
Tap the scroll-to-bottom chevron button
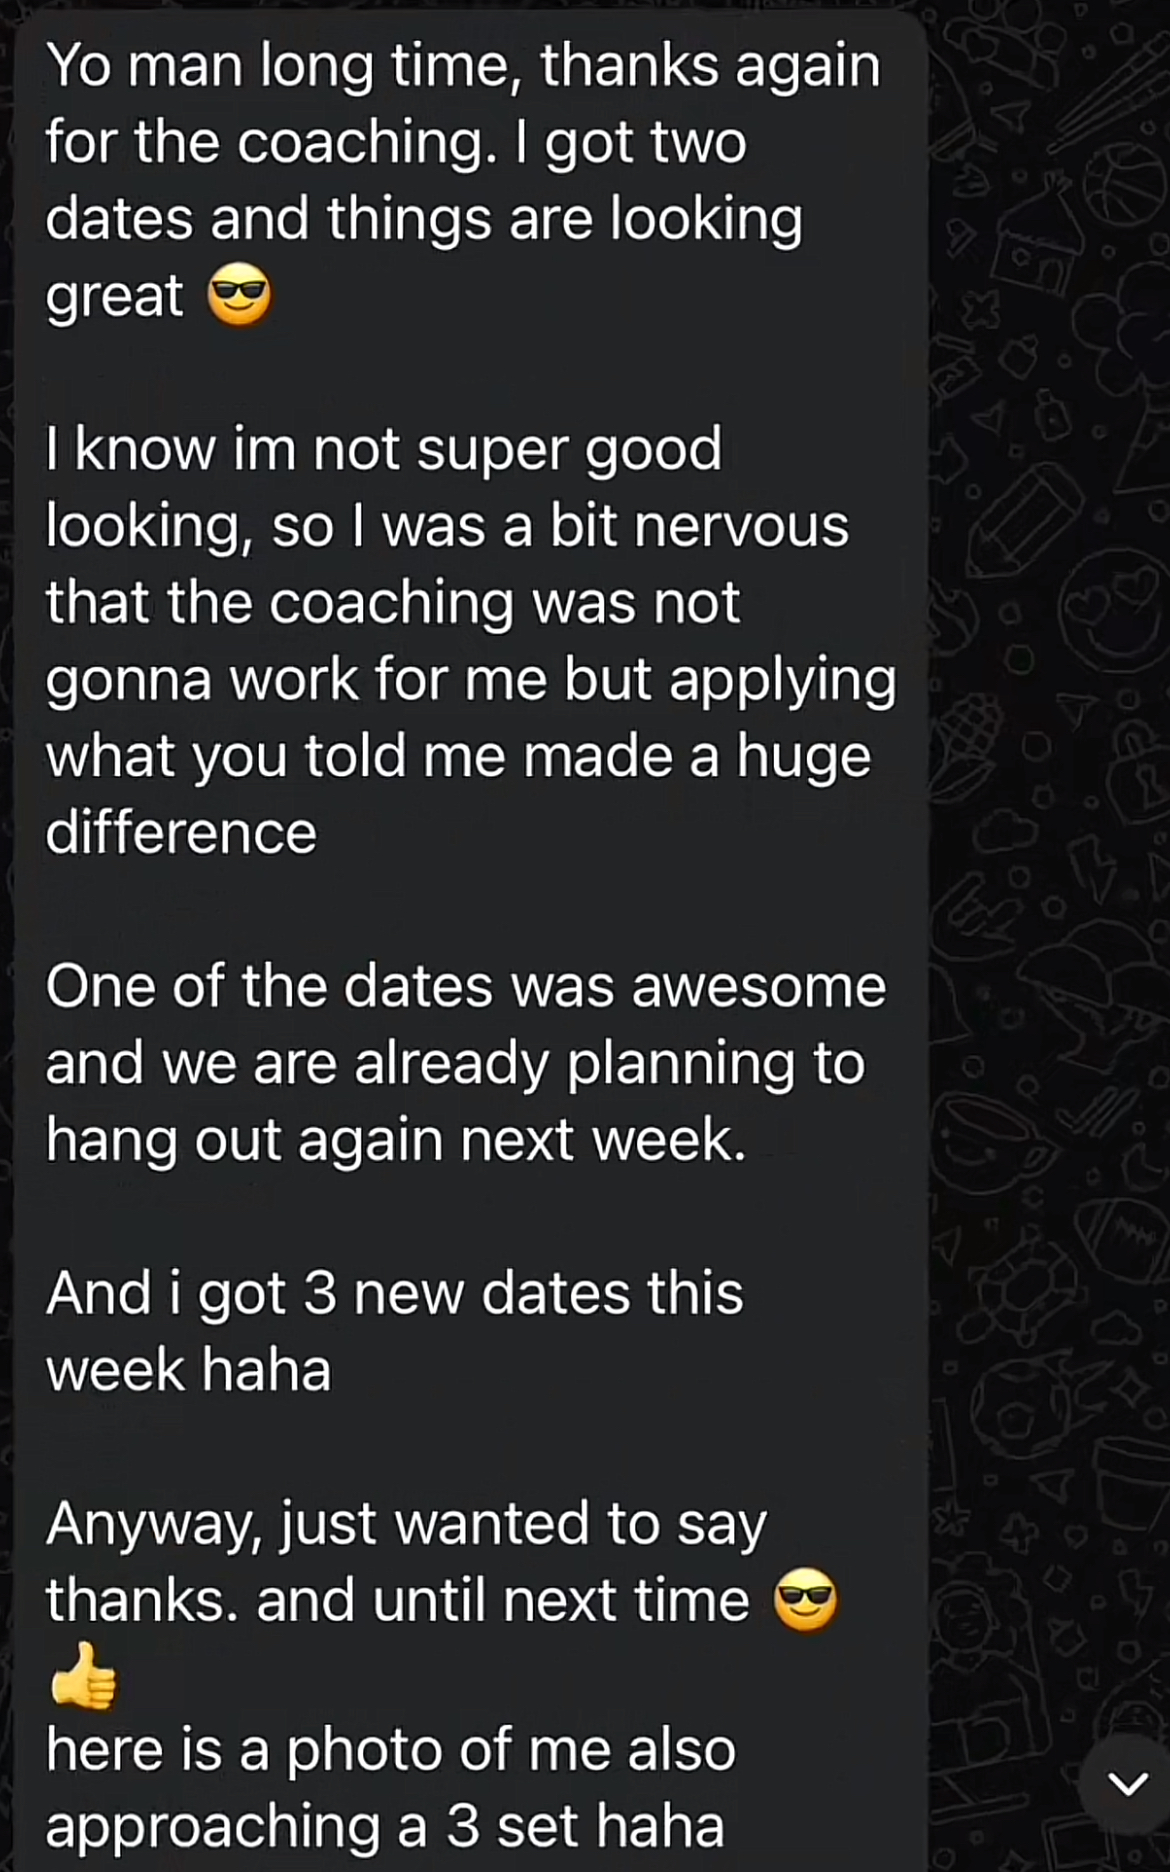1127,1784
